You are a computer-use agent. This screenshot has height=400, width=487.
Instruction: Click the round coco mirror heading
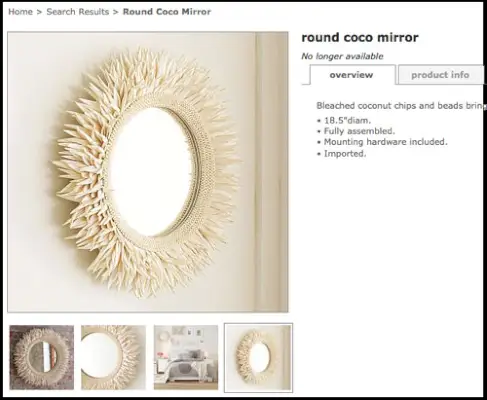360,37
